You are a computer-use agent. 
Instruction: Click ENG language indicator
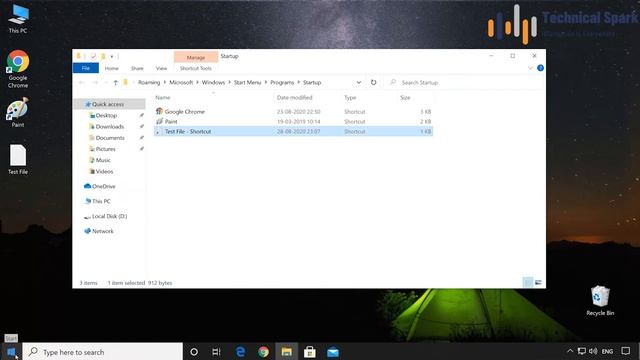click(x=607, y=351)
